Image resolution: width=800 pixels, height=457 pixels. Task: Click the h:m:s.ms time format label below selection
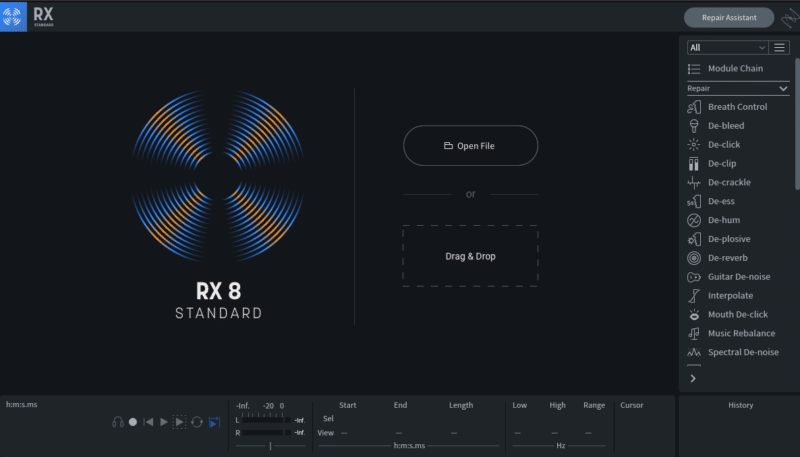point(409,446)
